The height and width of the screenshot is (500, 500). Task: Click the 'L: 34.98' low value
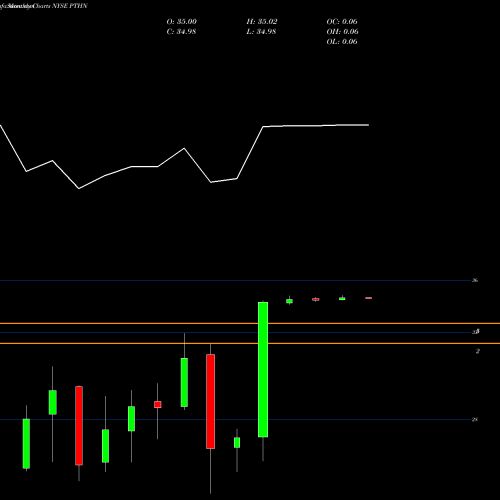coord(261,32)
